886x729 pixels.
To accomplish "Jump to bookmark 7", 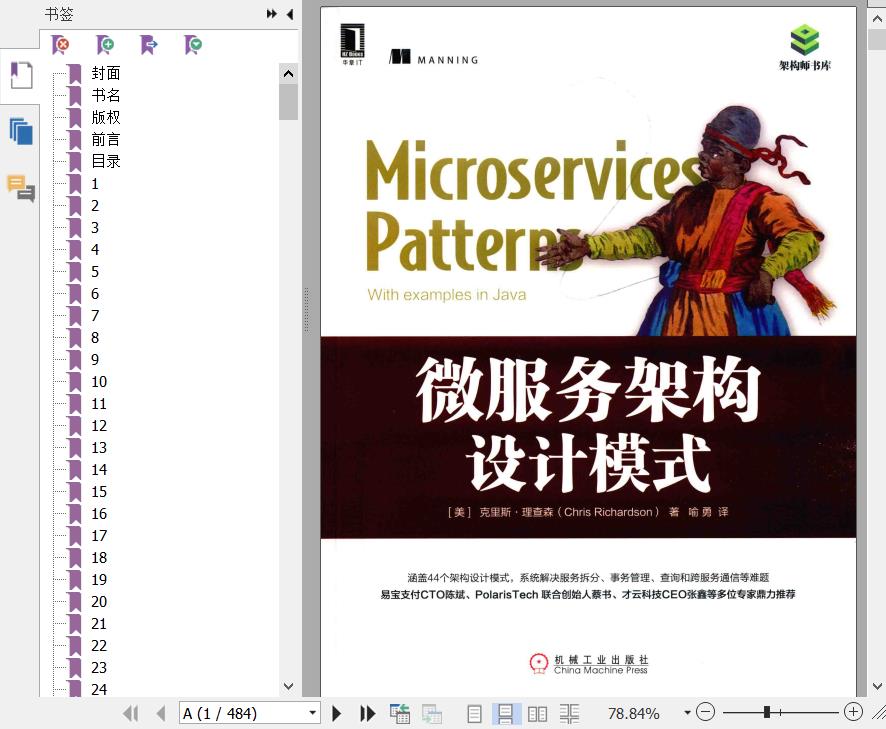I will click(x=95, y=316).
